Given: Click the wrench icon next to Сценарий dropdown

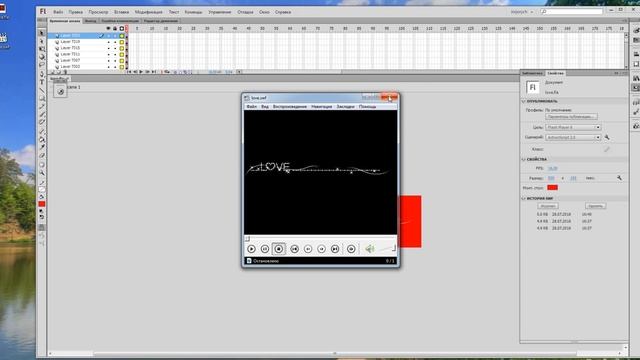Looking at the screenshot, I should click(607, 138).
